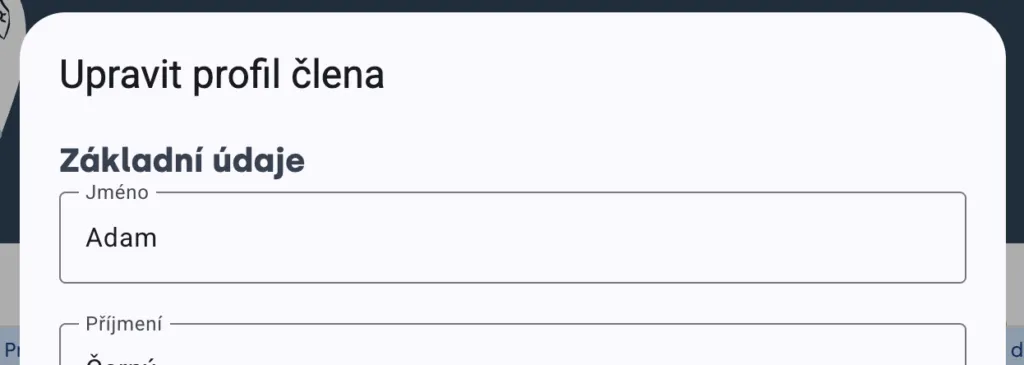
Task: Click the Příjmení floating field label
Action: [124, 324]
